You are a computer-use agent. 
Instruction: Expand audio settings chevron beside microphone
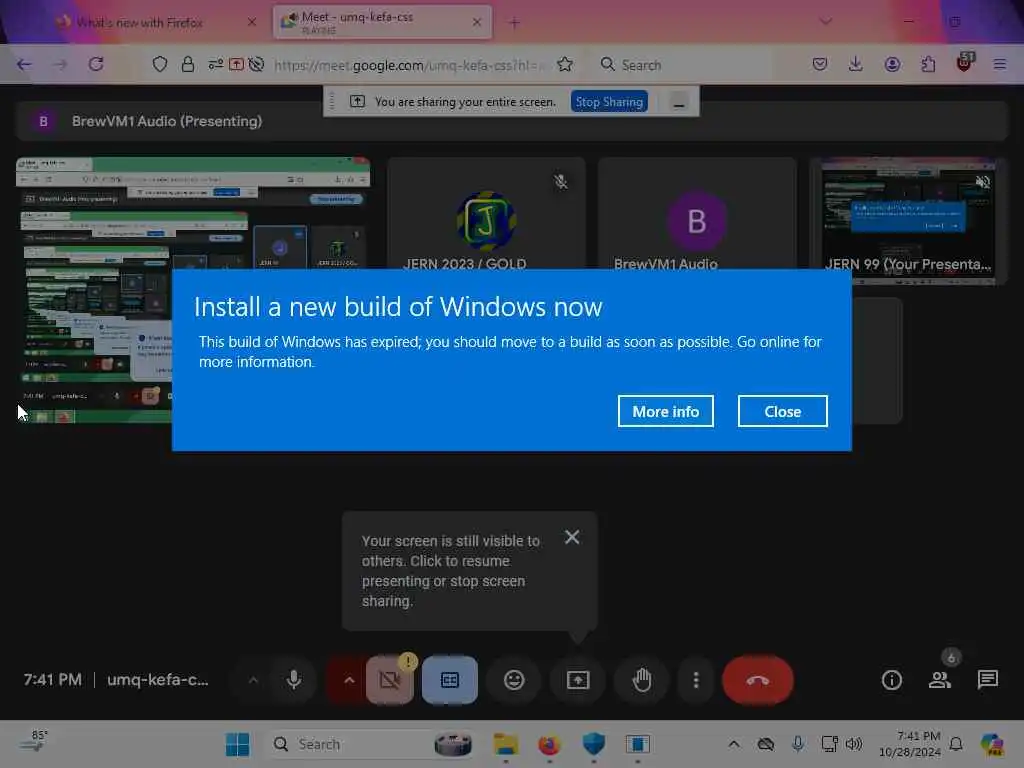(x=253, y=680)
